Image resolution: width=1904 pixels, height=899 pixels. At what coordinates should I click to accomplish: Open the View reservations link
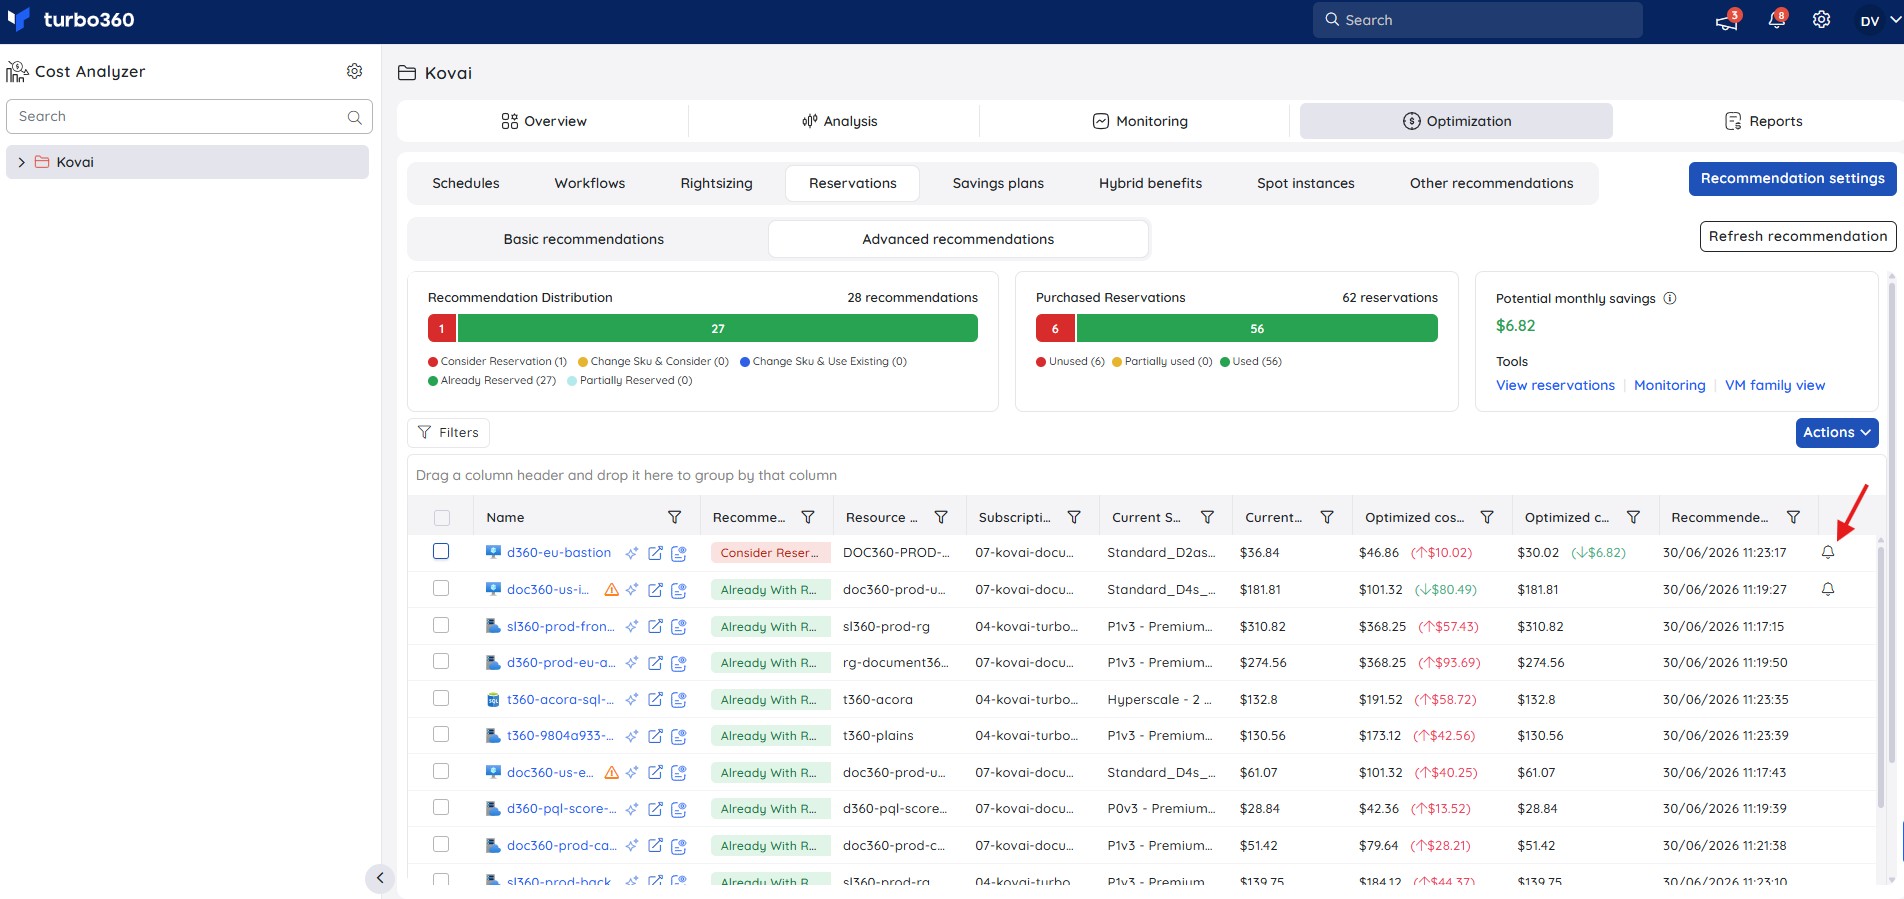click(1555, 385)
